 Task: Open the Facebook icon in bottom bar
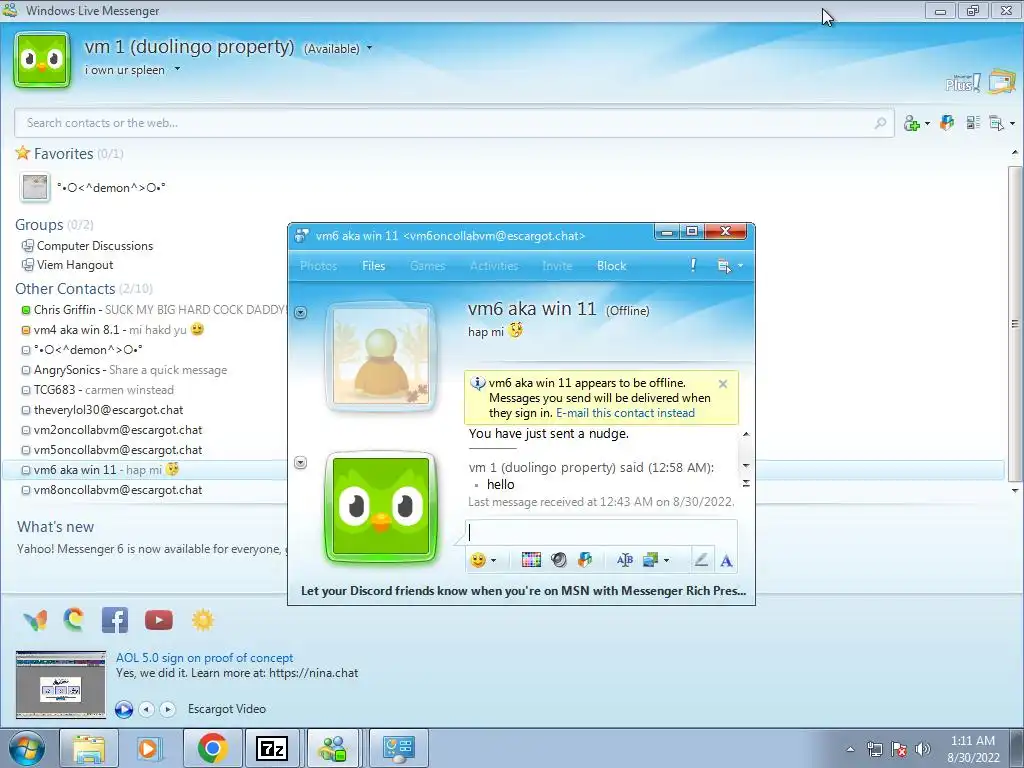click(x=115, y=620)
